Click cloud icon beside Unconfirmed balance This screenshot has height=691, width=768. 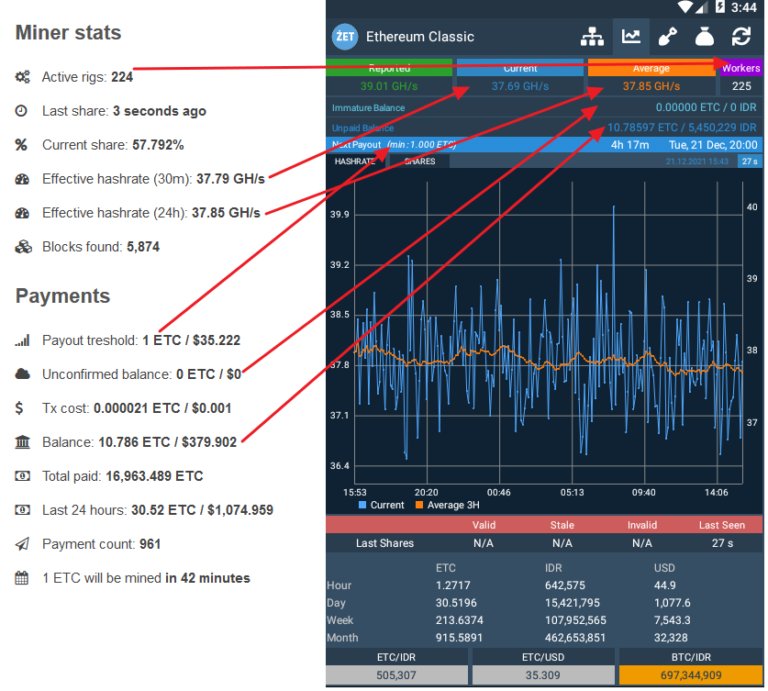coord(23,374)
